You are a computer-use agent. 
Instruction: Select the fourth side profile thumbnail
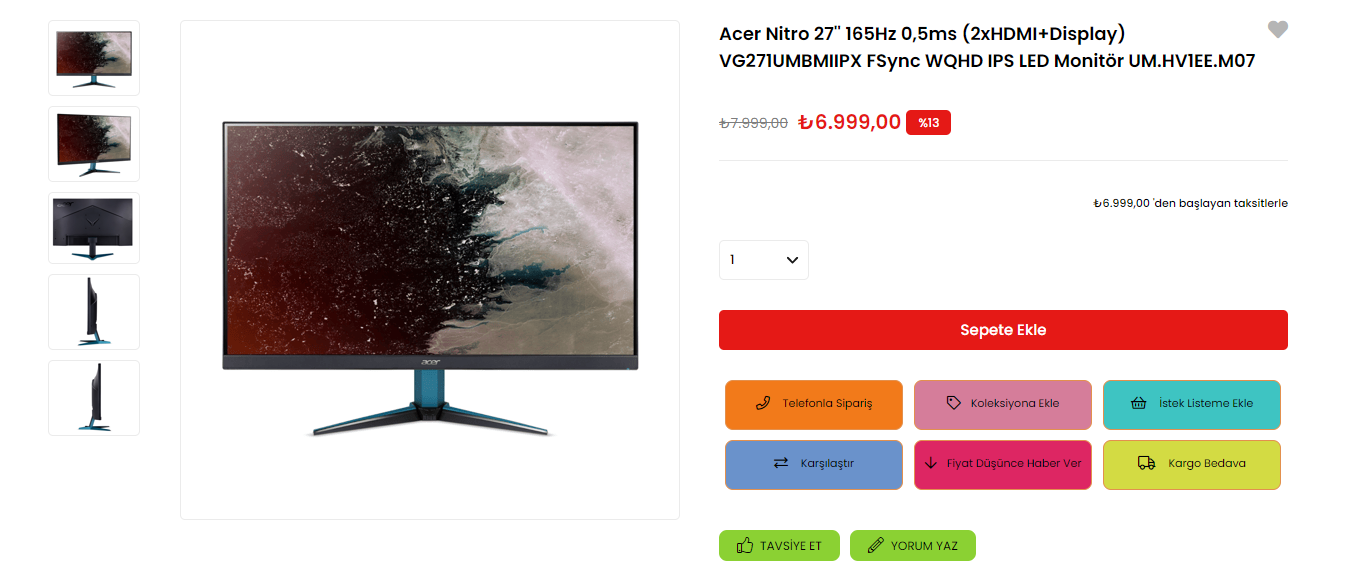tap(94, 312)
